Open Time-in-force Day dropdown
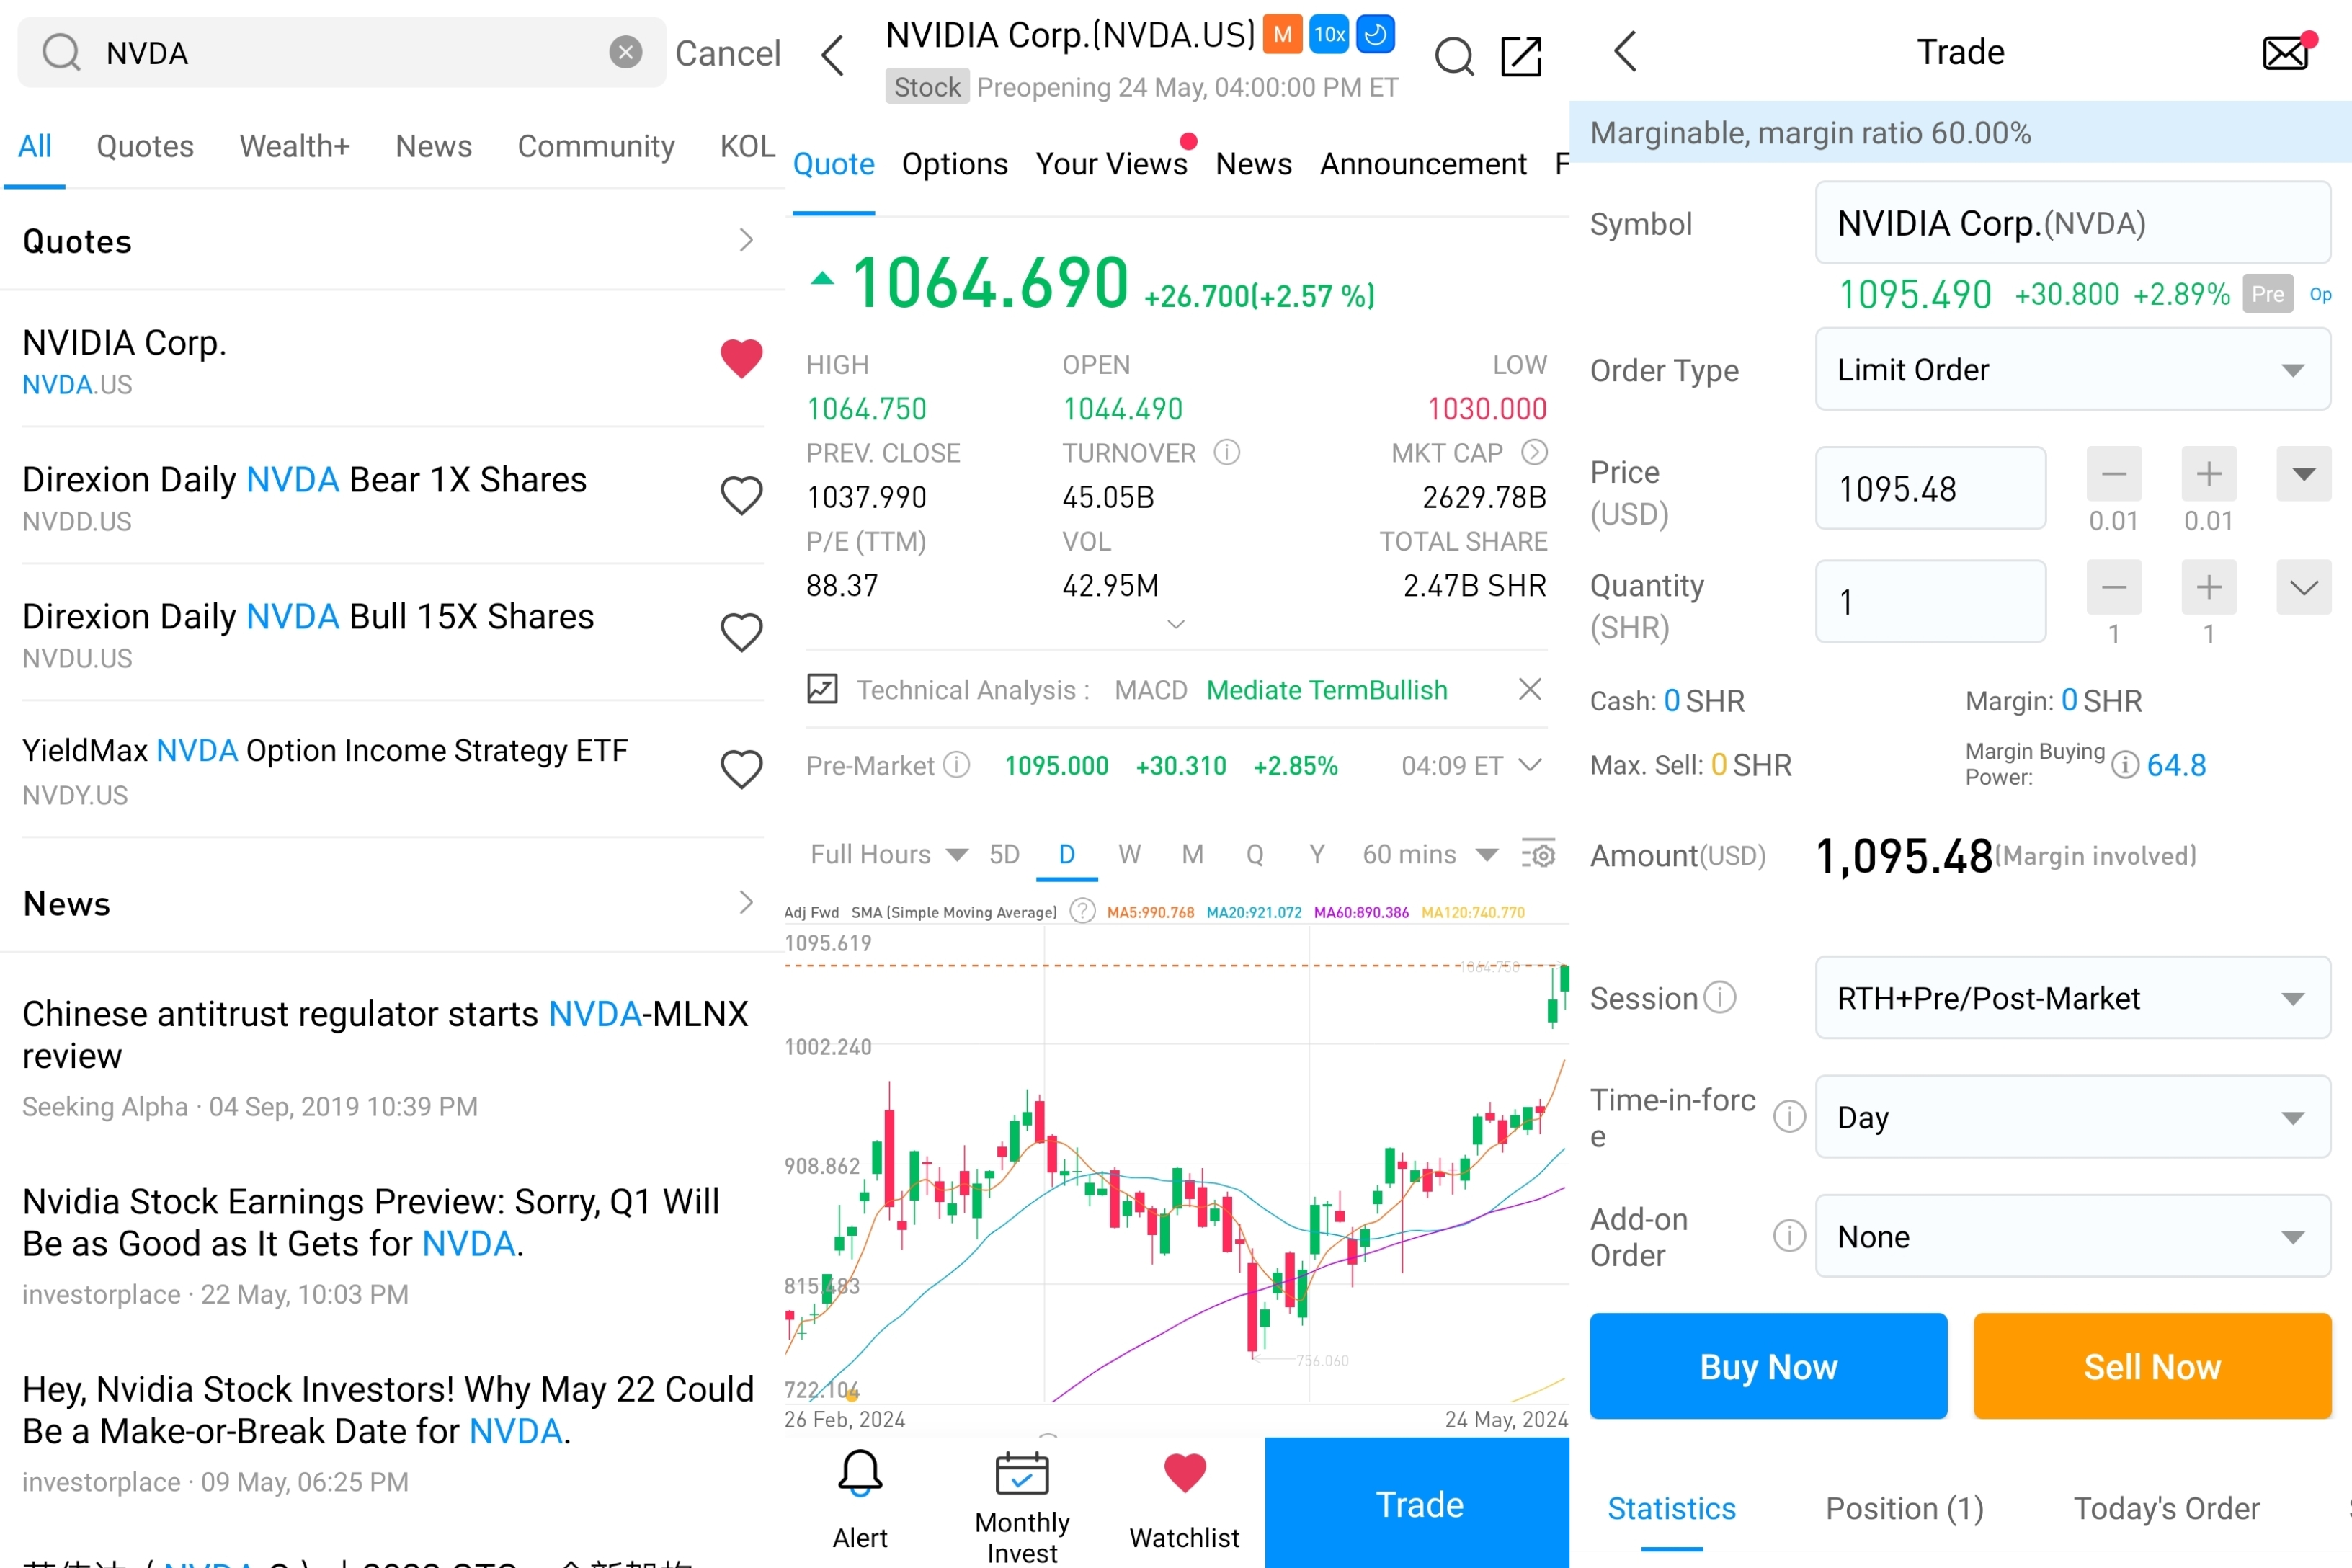This screenshot has height=1568, width=2352. (x=2072, y=1116)
